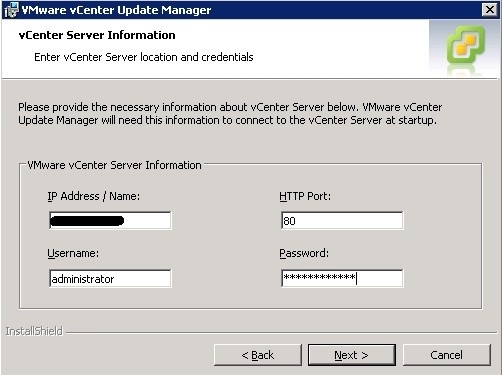Click the 'Please provide the necessary information' paragraph
Screen dimensions: 502x375
(230, 114)
